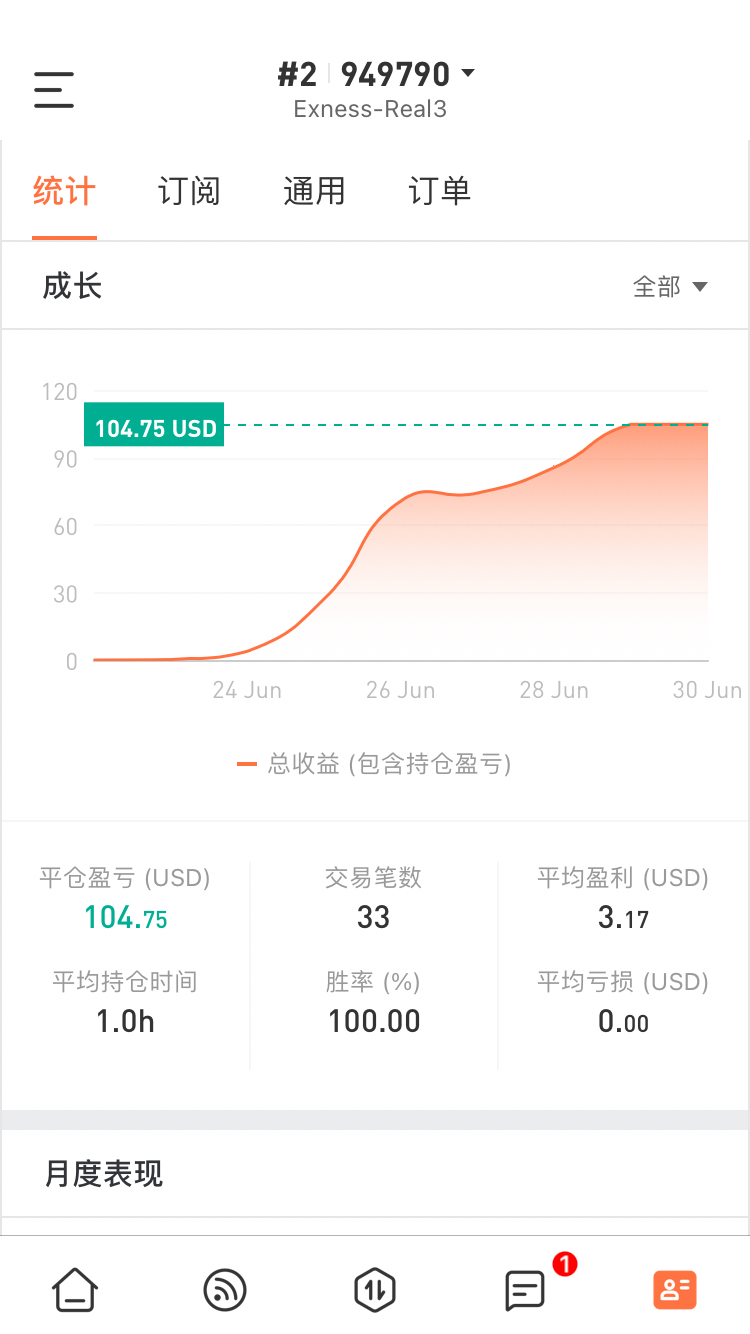Image resolution: width=750 pixels, height=1334 pixels.
Task: Switch to the 通用 tab
Action: point(314,191)
